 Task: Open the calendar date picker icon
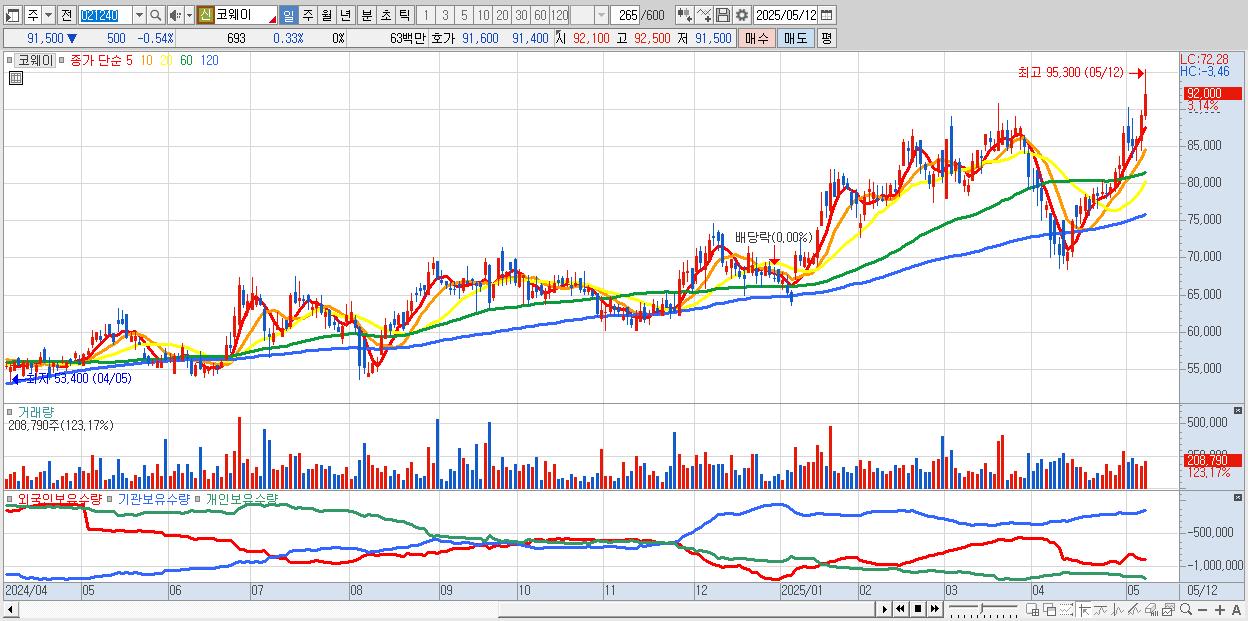coord(826,15)
